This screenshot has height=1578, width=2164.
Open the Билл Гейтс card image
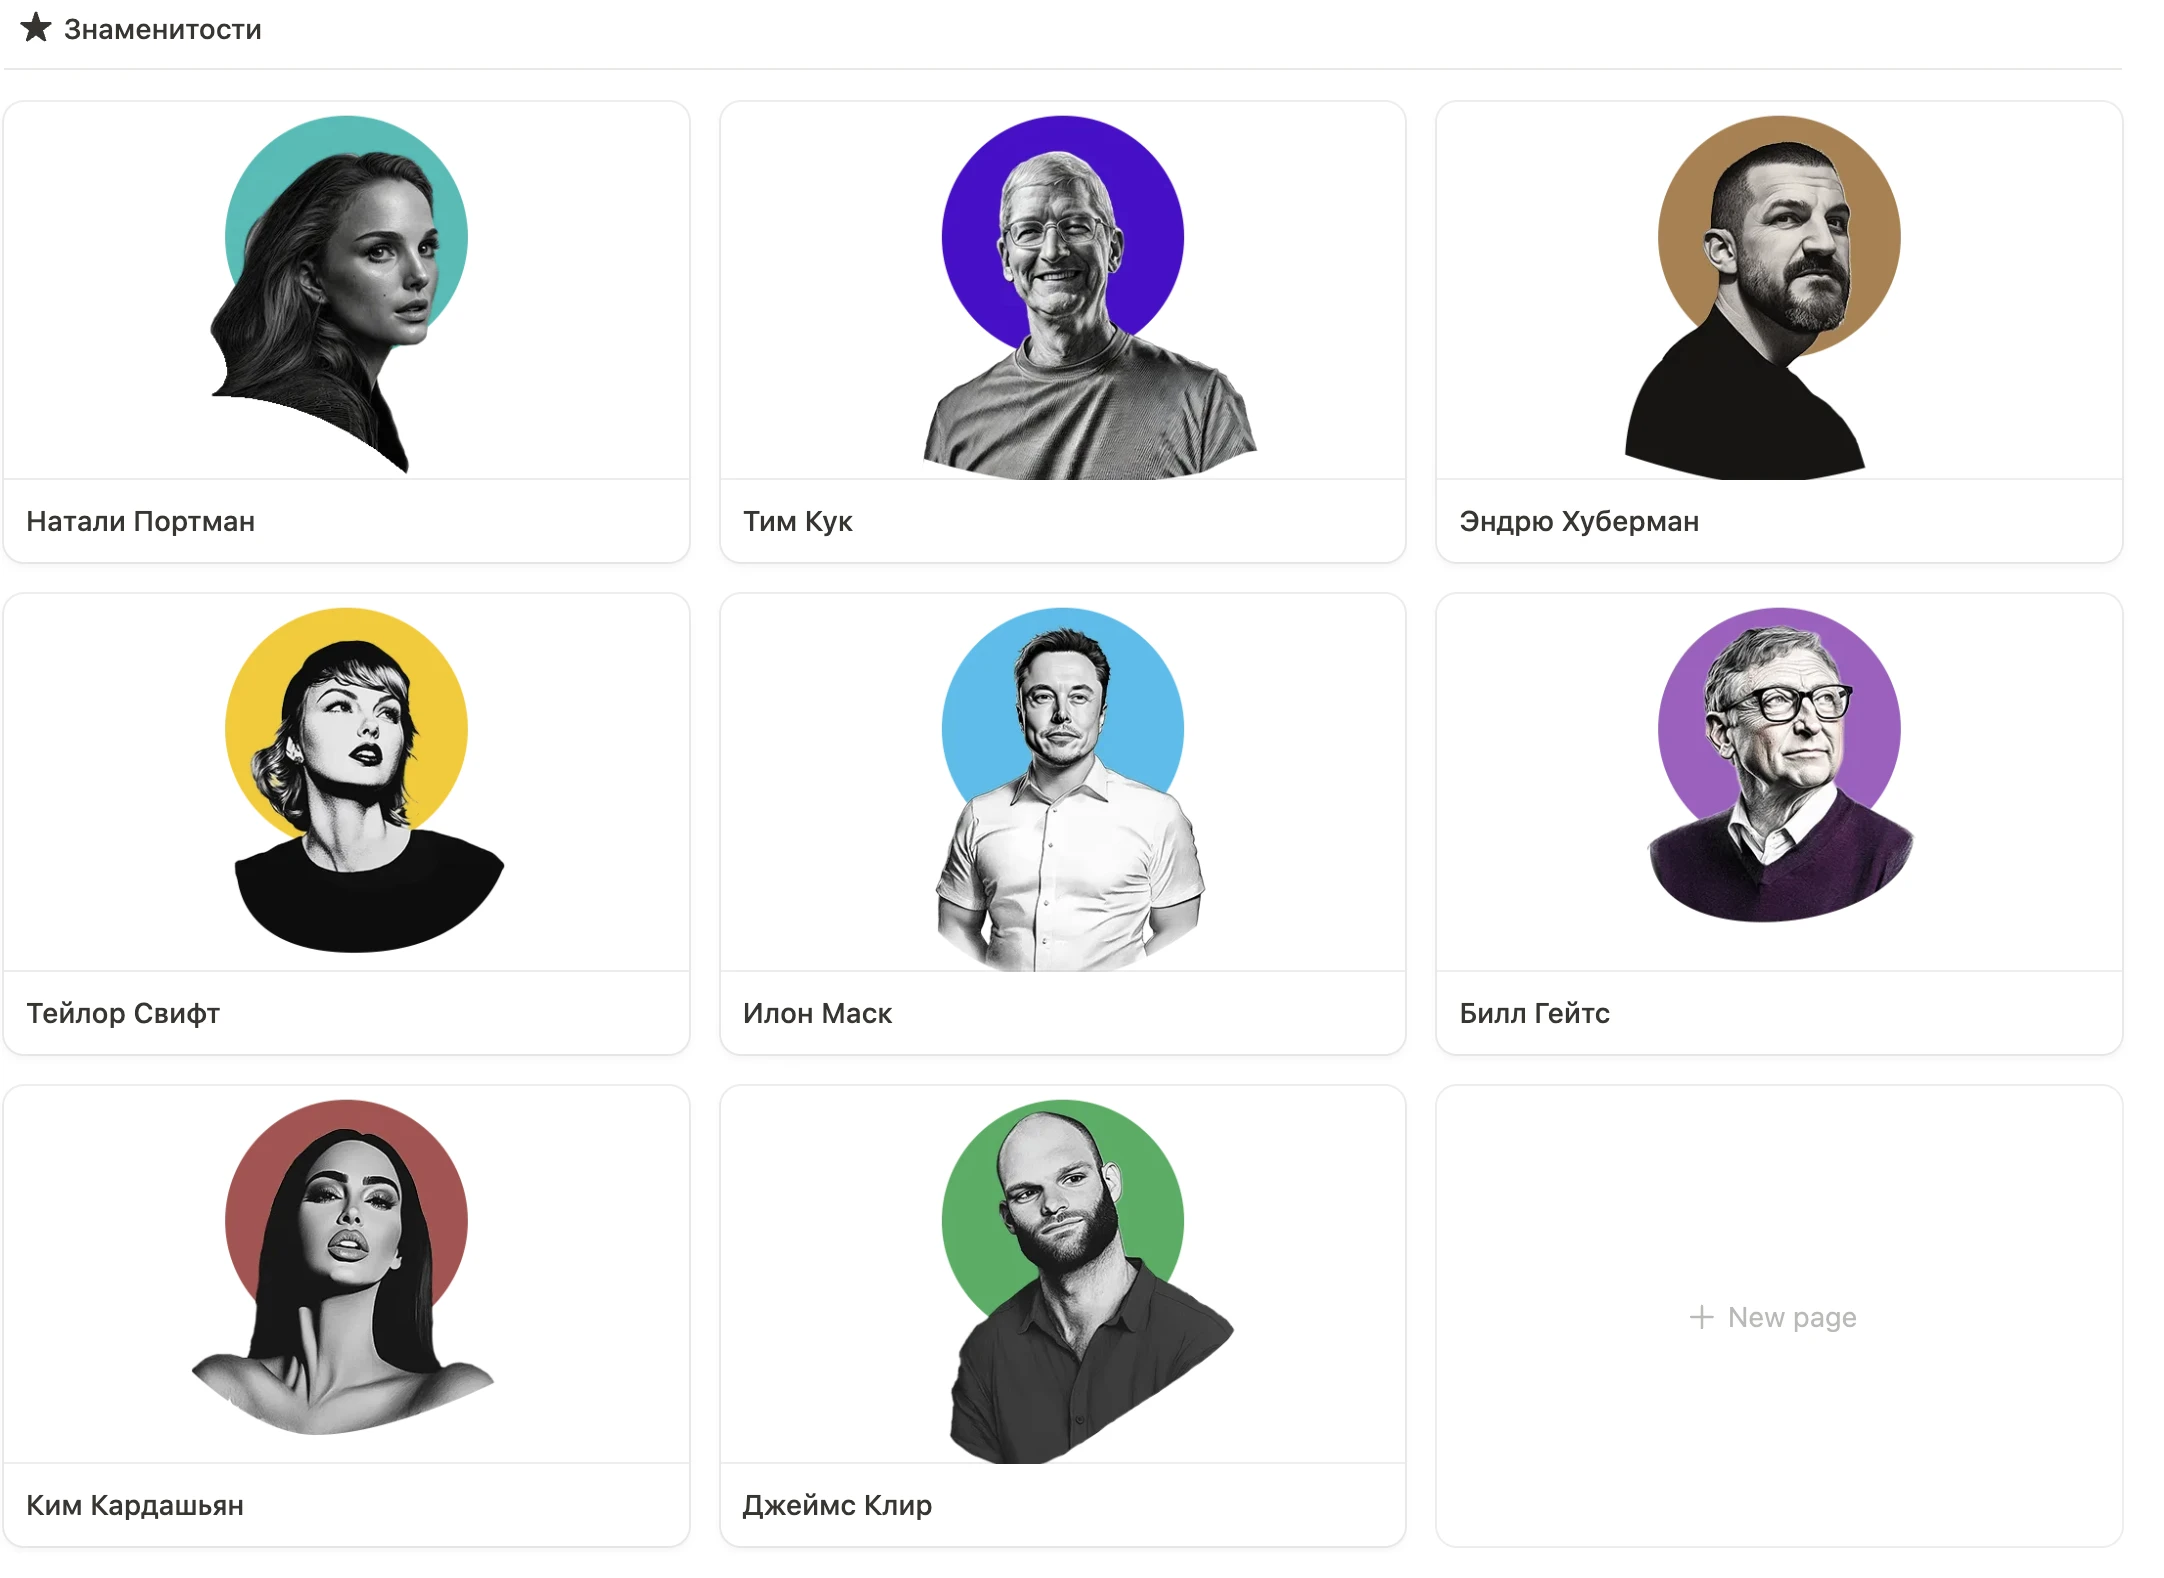coord(1779,783)
